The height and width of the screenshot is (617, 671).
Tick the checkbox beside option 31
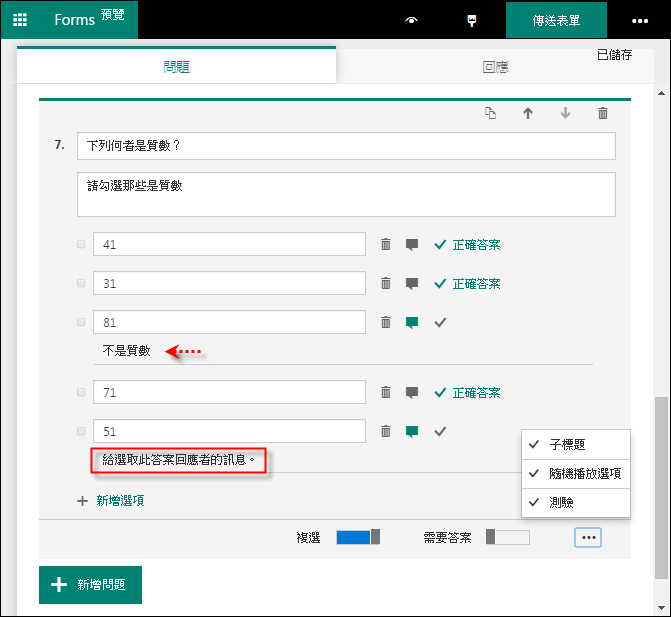click(x=81, y=283)
